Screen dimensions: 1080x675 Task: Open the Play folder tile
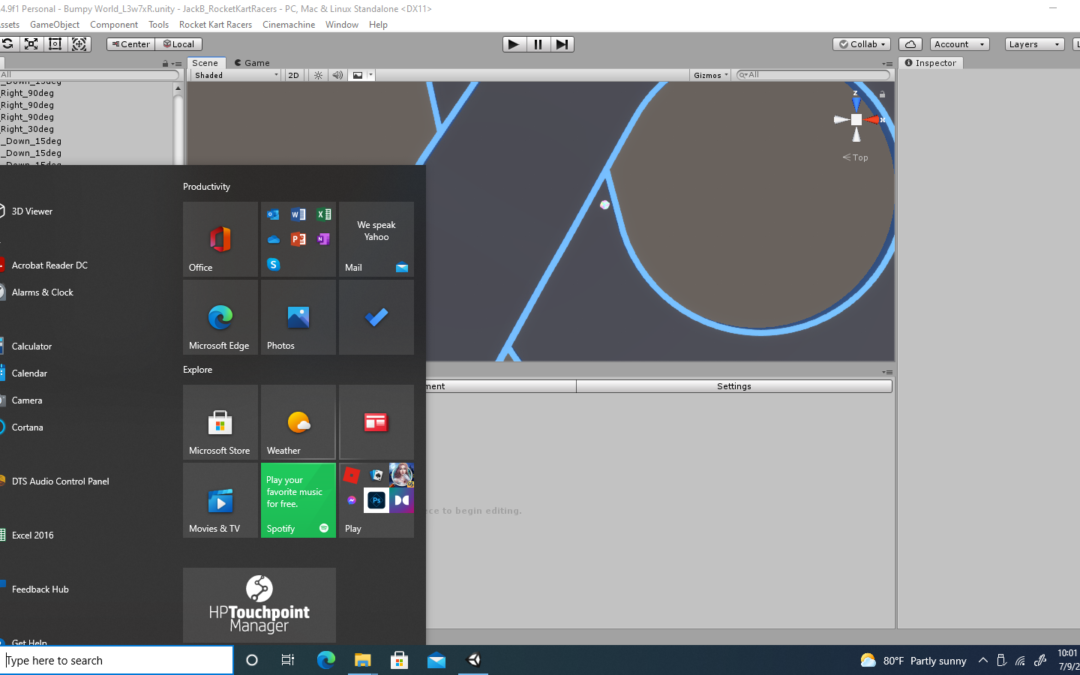click(x=376, y=500)
